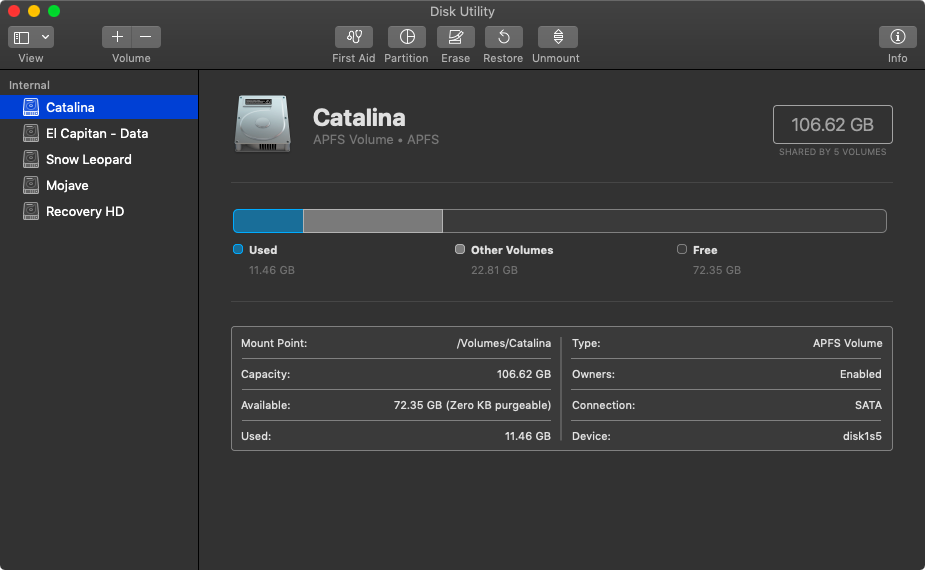Click the Catalina volume title heading
Screen dimensions: 925x570
click(359, 118)
